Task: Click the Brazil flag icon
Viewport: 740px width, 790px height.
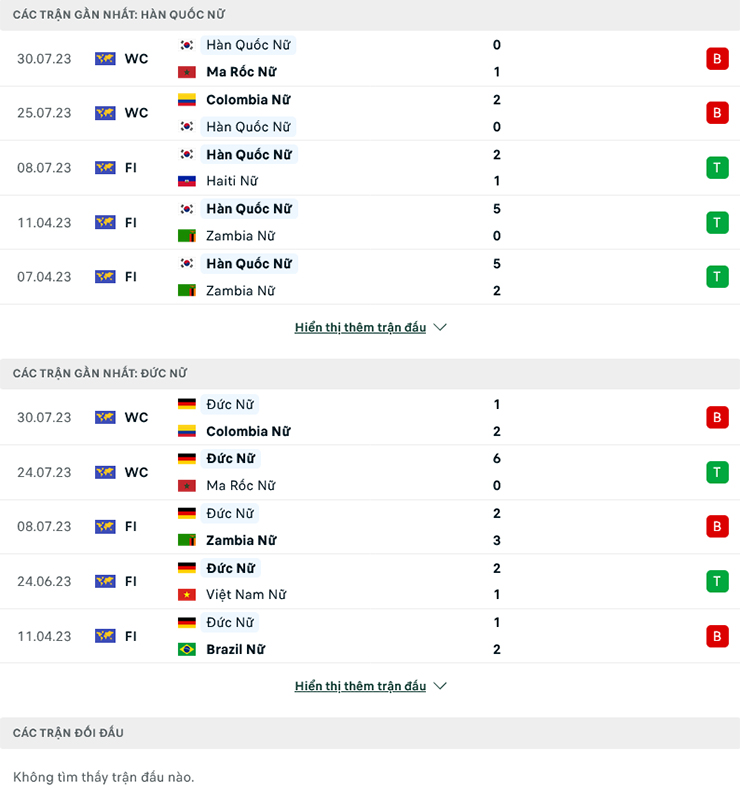Action: coord(187,649)
